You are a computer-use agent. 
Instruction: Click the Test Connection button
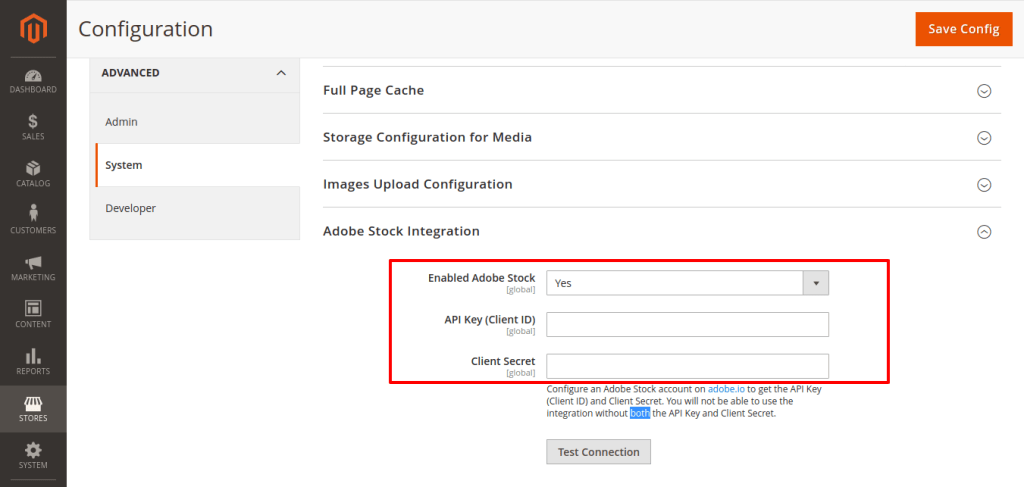[598, 452]
